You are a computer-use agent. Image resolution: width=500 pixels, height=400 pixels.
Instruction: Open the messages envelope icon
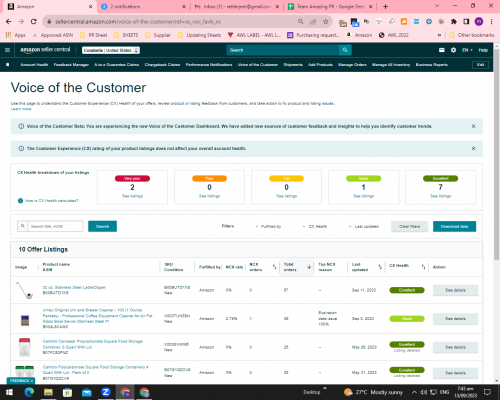pyautogui.click(x=442, y=50)
